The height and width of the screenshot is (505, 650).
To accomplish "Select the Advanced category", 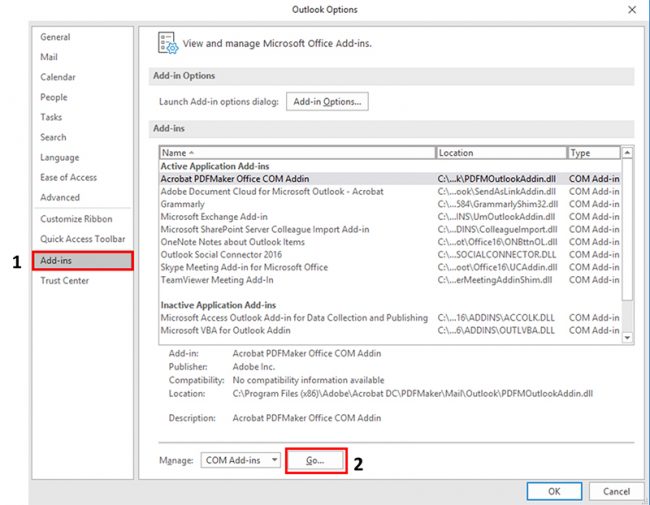I will click(60, 197).
